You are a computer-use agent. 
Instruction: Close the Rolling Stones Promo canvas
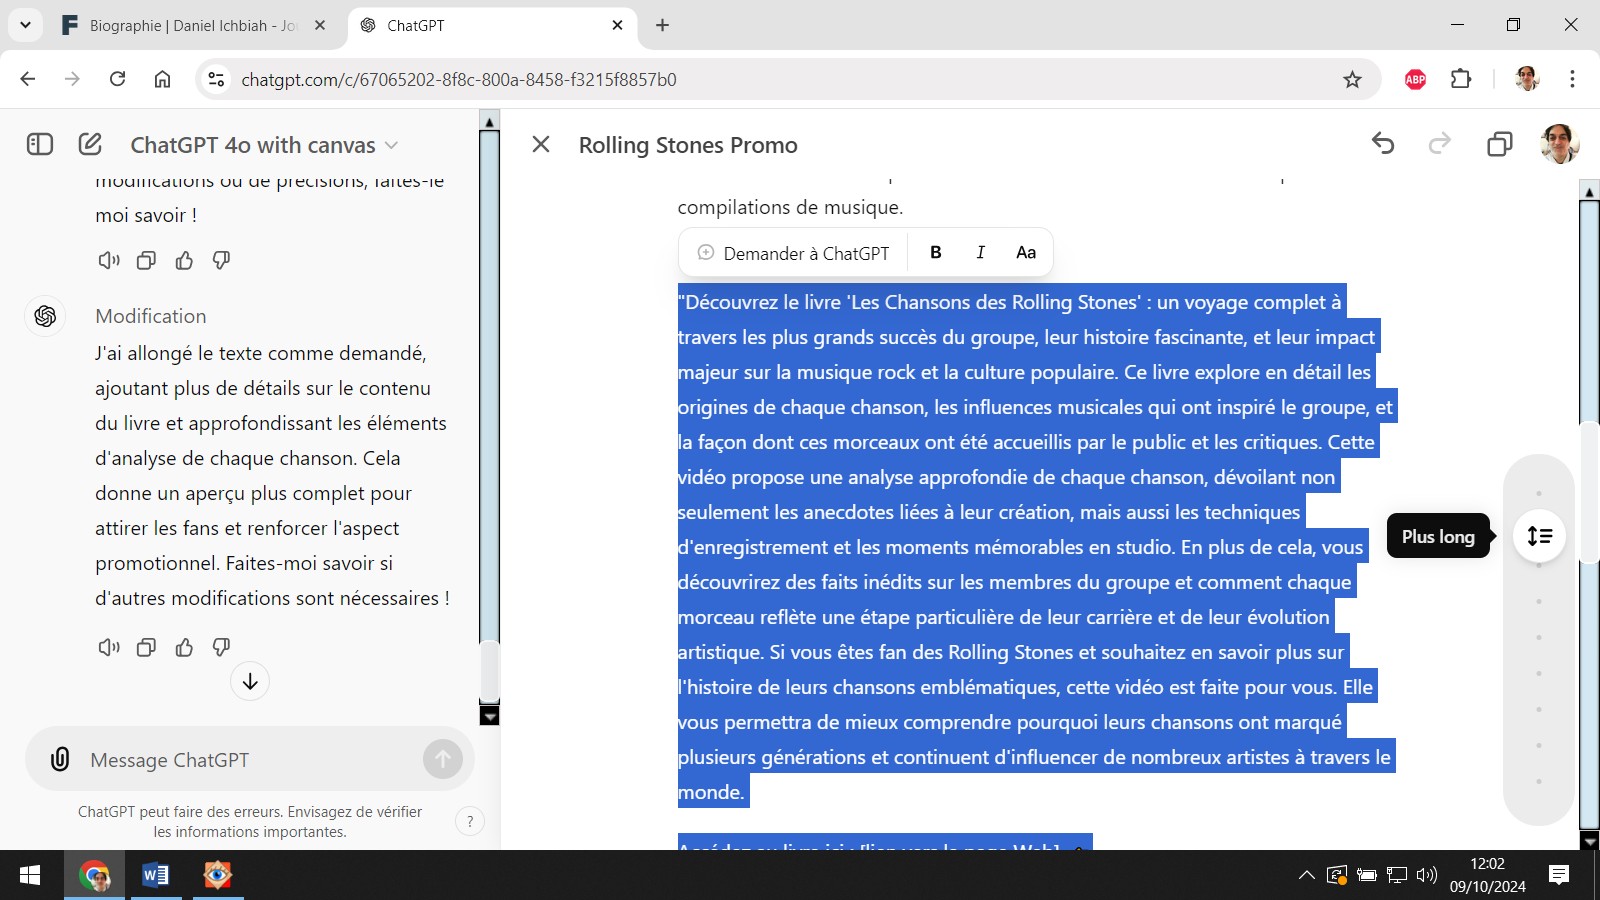pos(541,144)
